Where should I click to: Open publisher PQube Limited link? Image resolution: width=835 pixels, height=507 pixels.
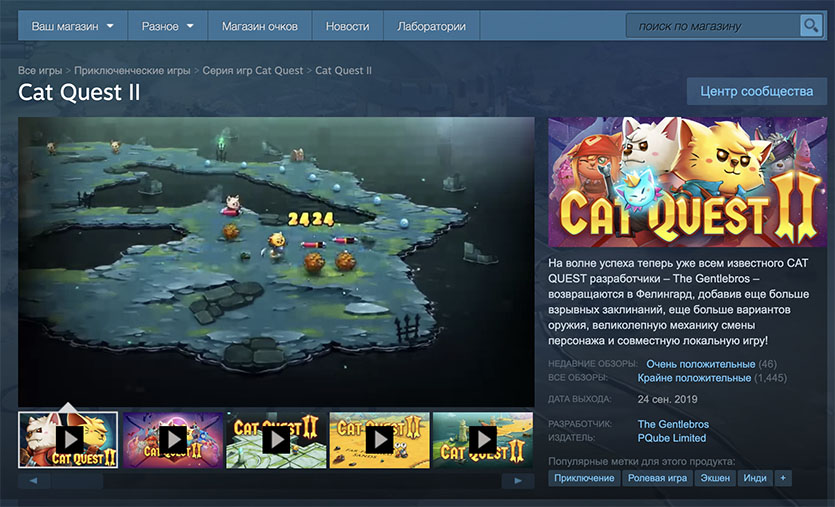pyautogui.click(x=672, y=438)
